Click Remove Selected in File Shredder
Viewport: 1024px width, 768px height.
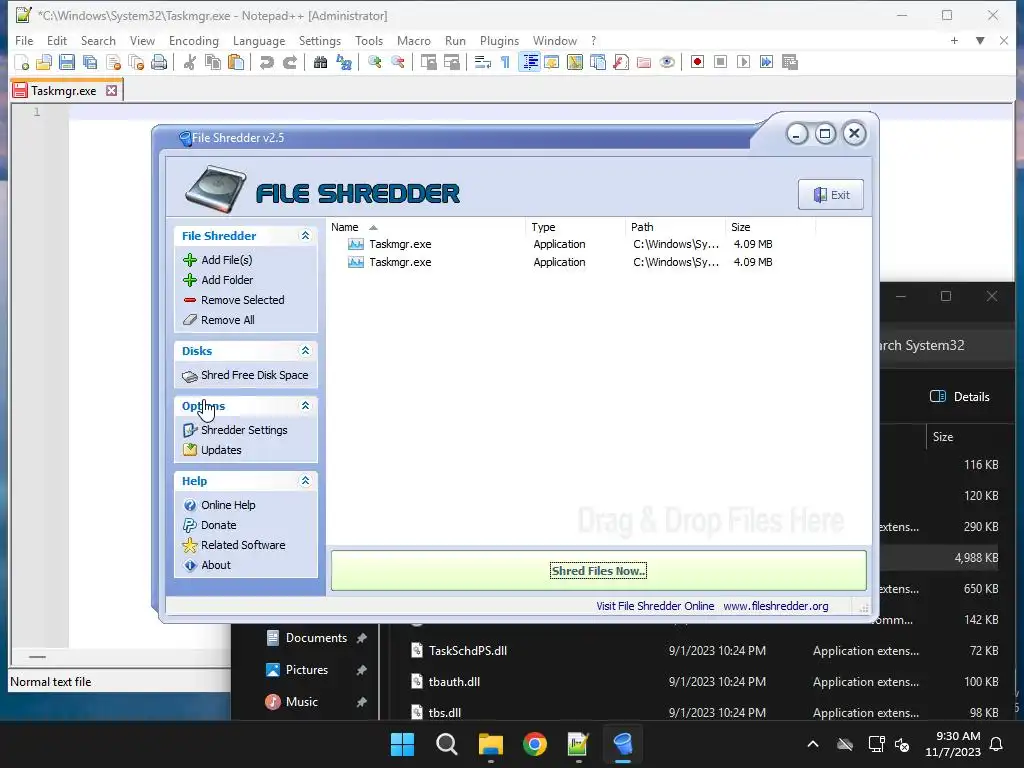pyautogui.click(x=234, y=300)
